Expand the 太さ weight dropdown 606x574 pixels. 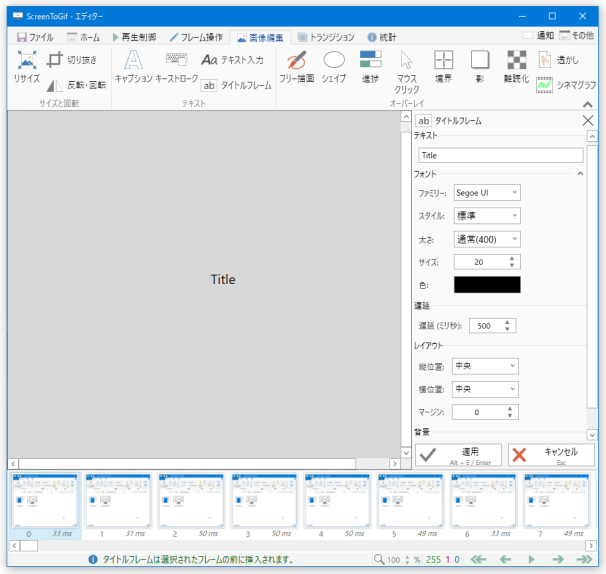[486, 238]
